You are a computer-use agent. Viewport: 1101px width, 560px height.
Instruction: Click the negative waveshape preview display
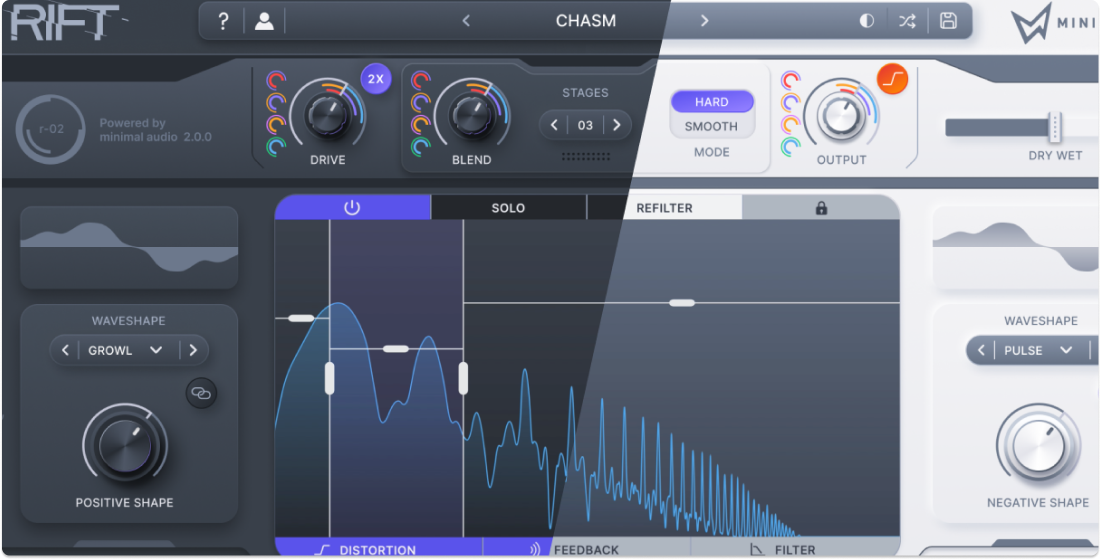(x=1016, y=248)
